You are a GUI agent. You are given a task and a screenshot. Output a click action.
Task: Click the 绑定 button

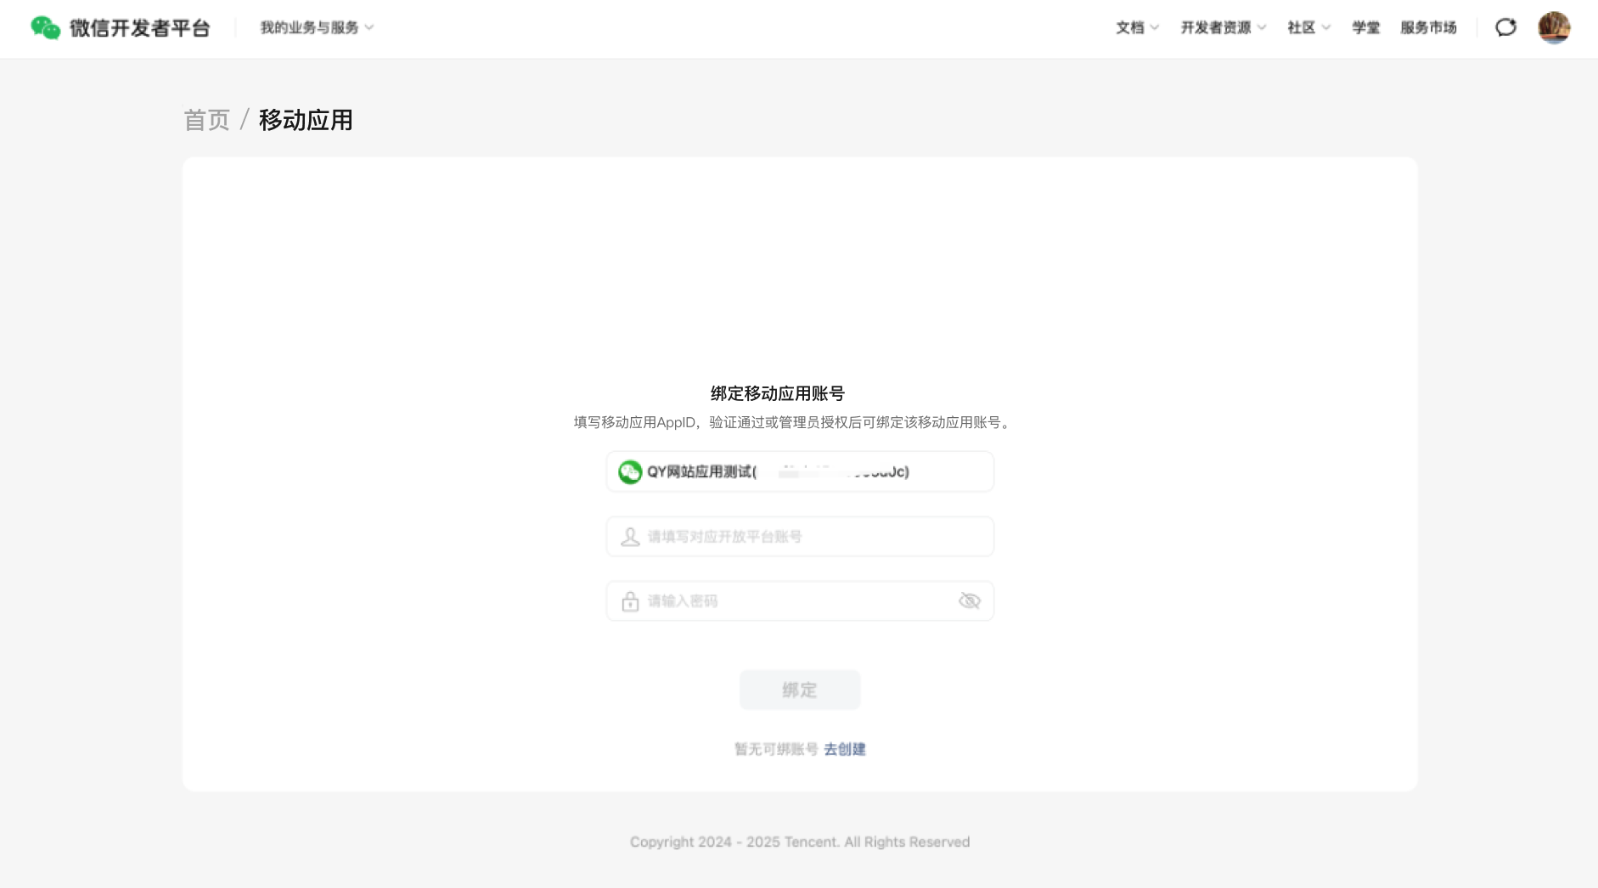click(799, 690)
